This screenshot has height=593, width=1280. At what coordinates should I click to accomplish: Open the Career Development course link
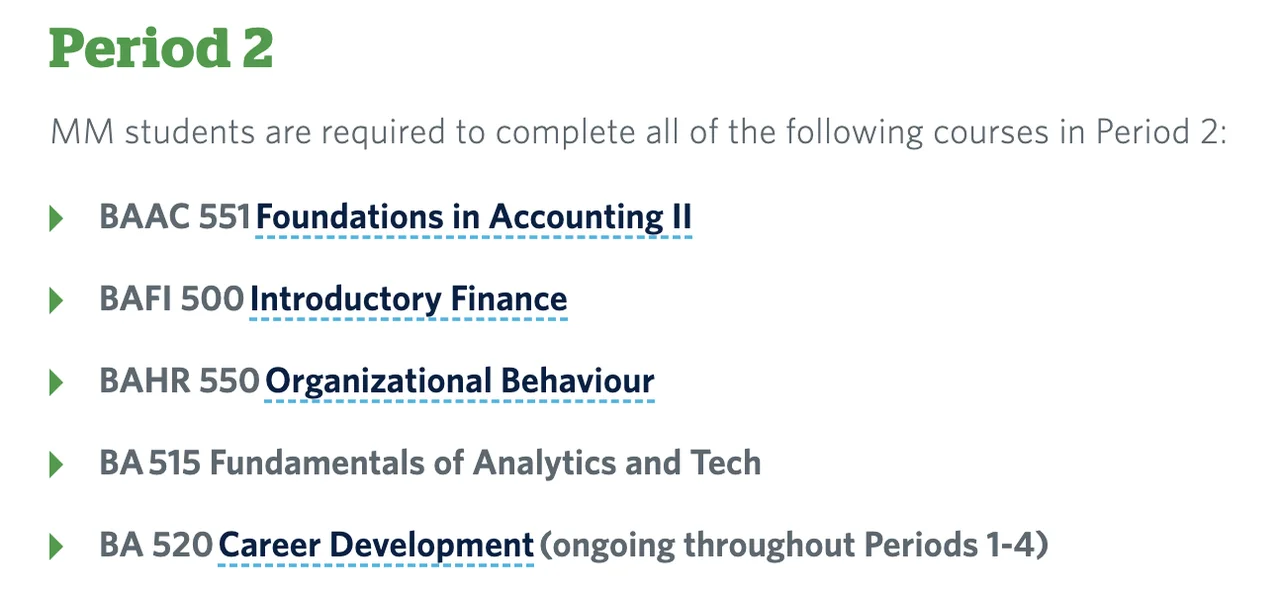point(376,545)
